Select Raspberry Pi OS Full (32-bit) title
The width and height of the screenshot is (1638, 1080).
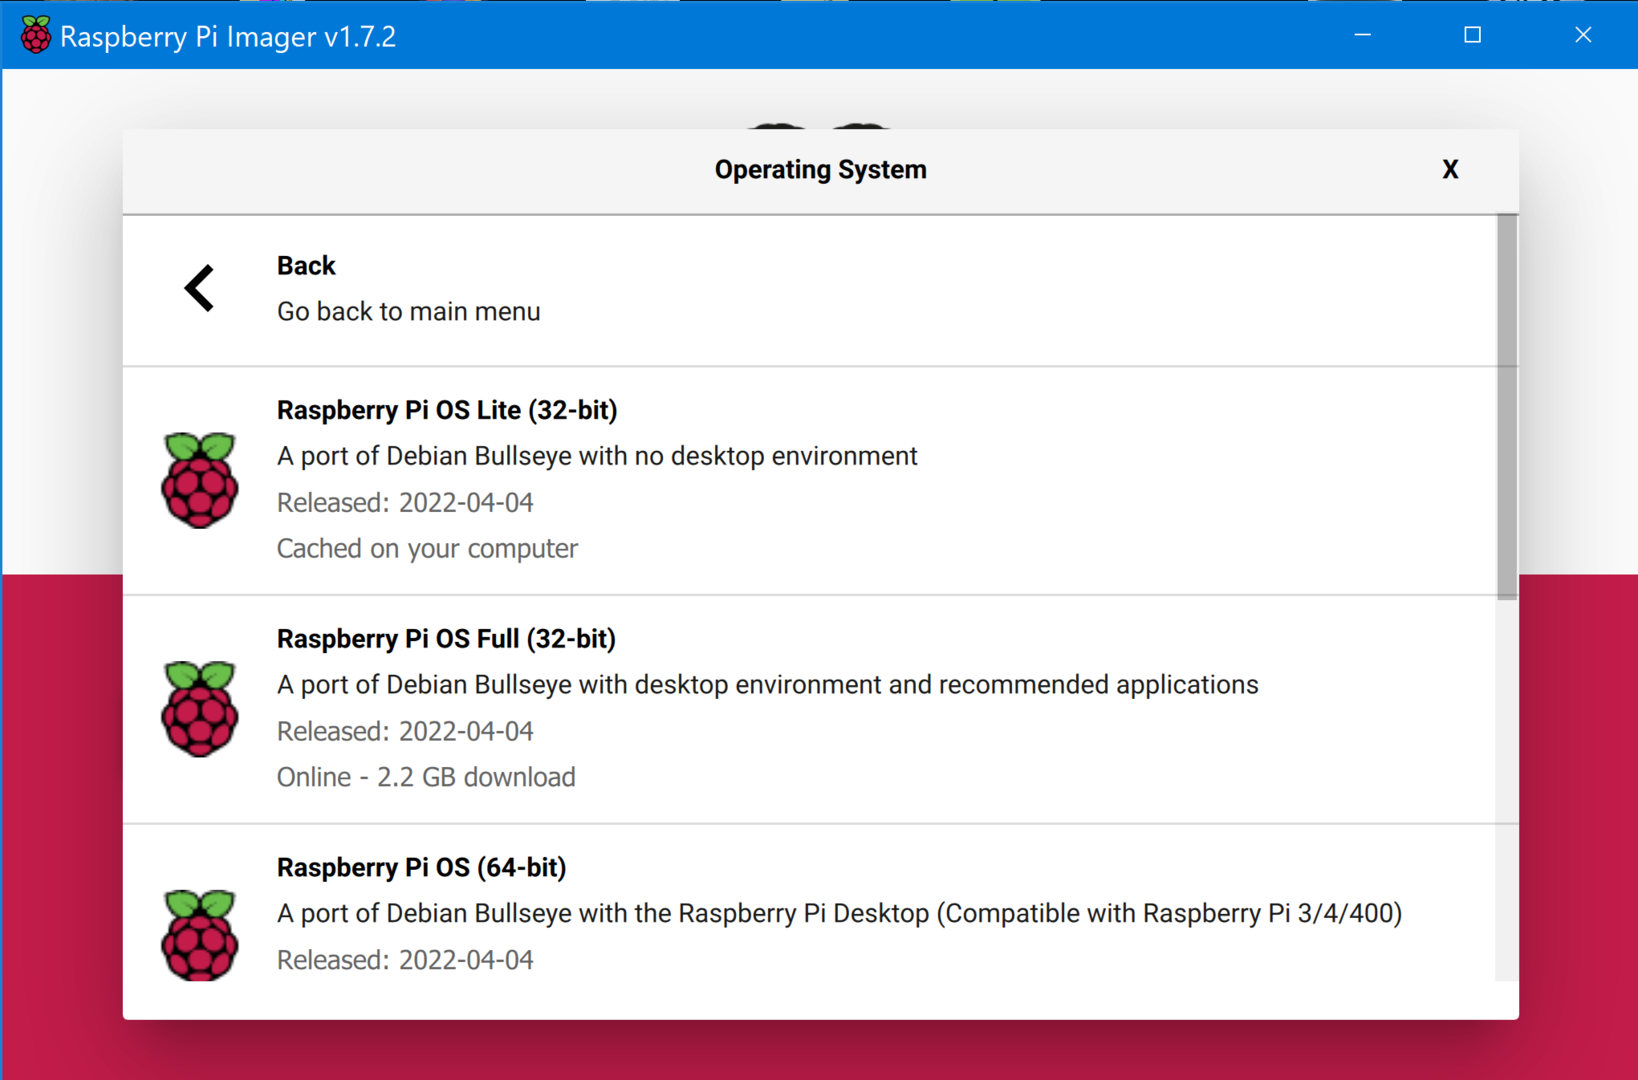pos(446,639)
